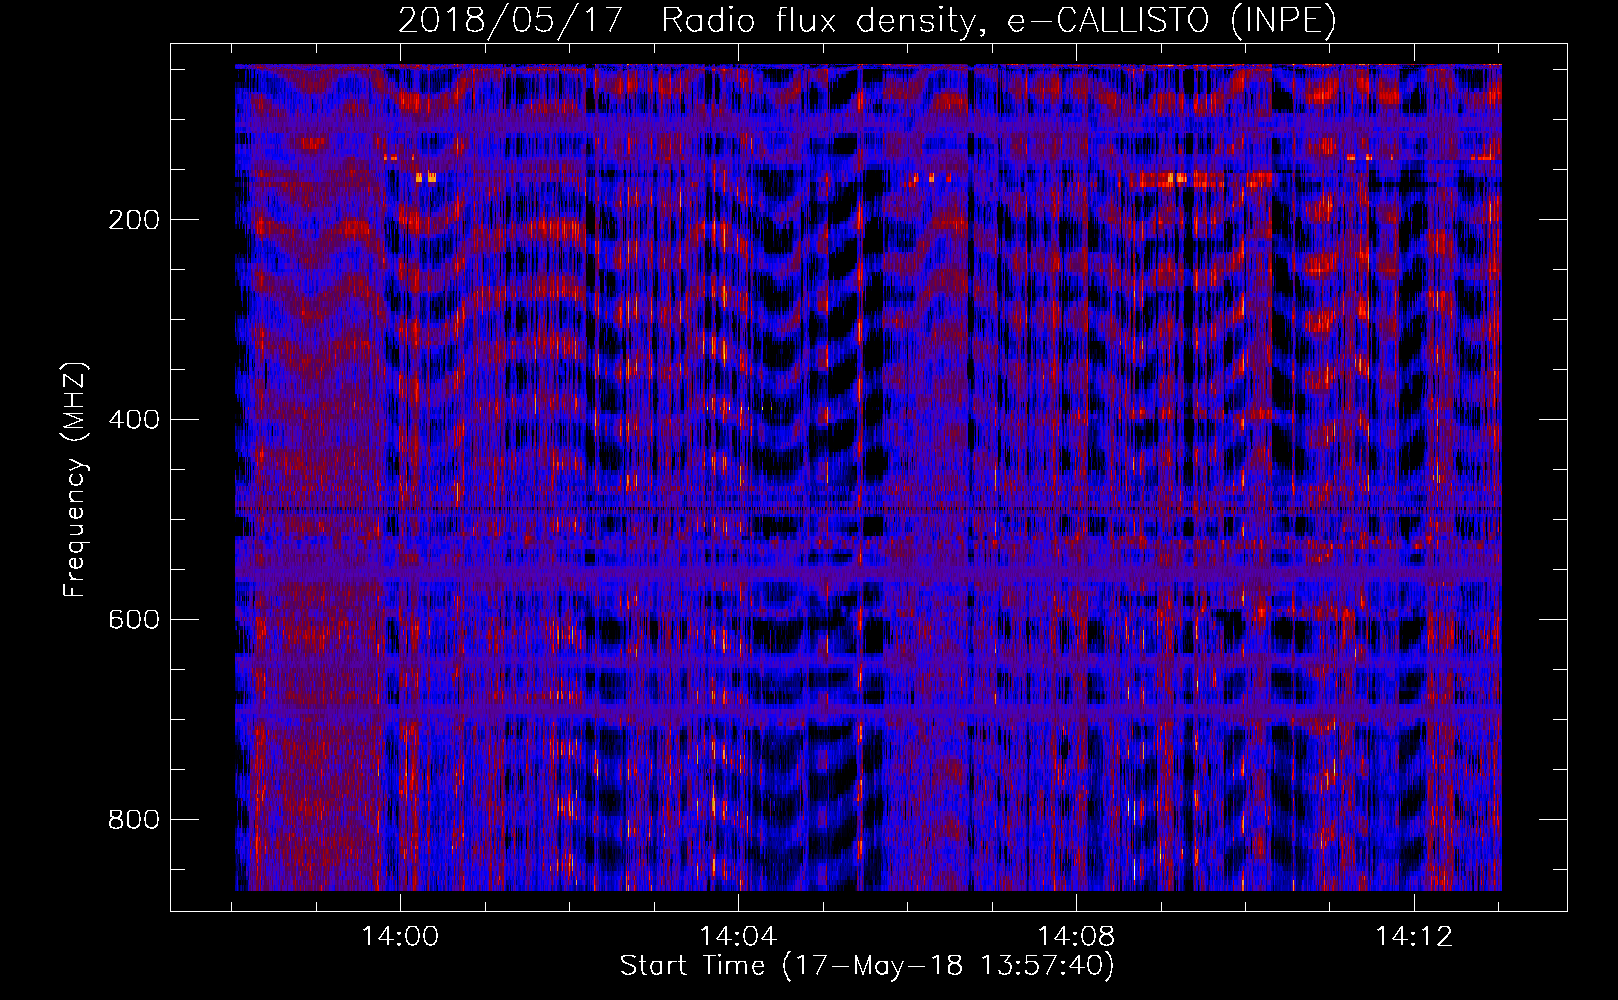This screenshot has width=1618, height=1000.
Task: Select the 'Frequency (MHZ)' y-axis label
Action: coord(74,480)
